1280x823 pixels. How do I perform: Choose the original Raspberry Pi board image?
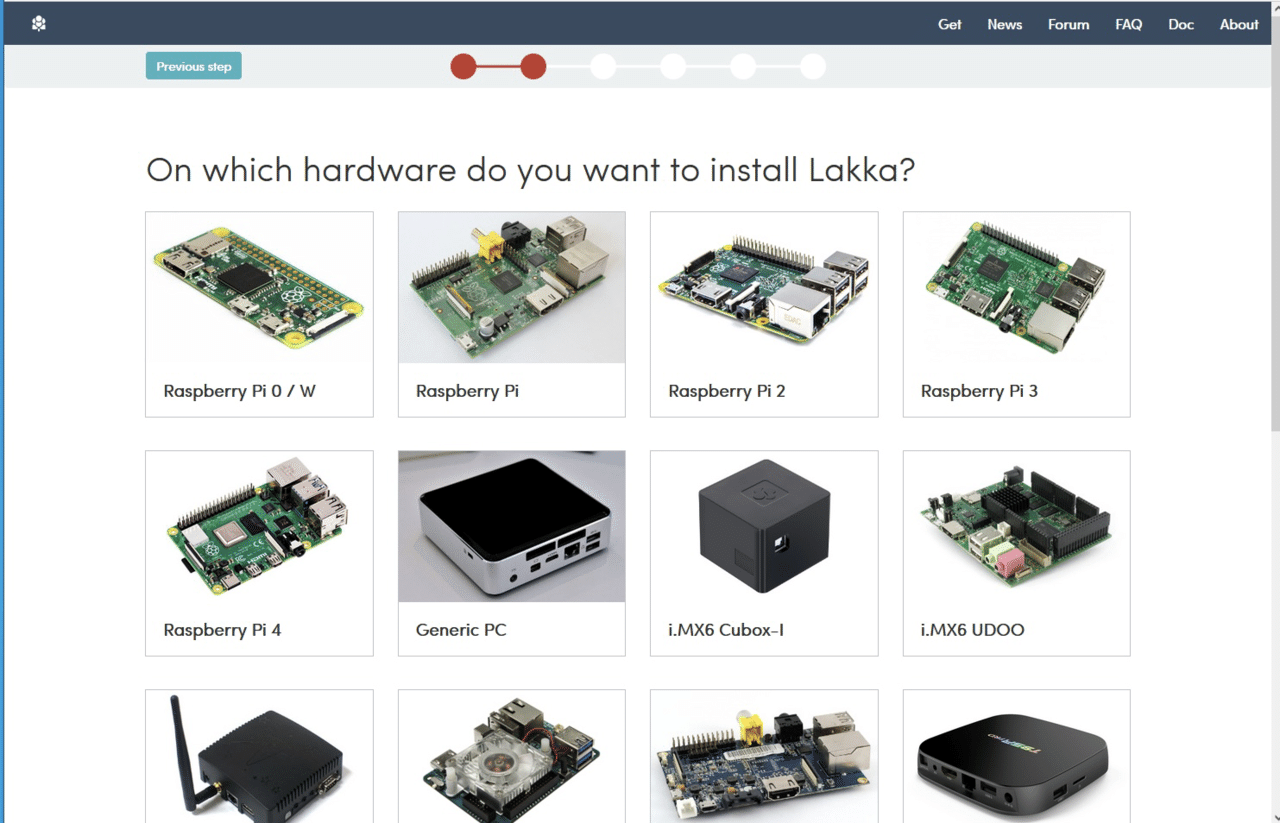(512, 287)
